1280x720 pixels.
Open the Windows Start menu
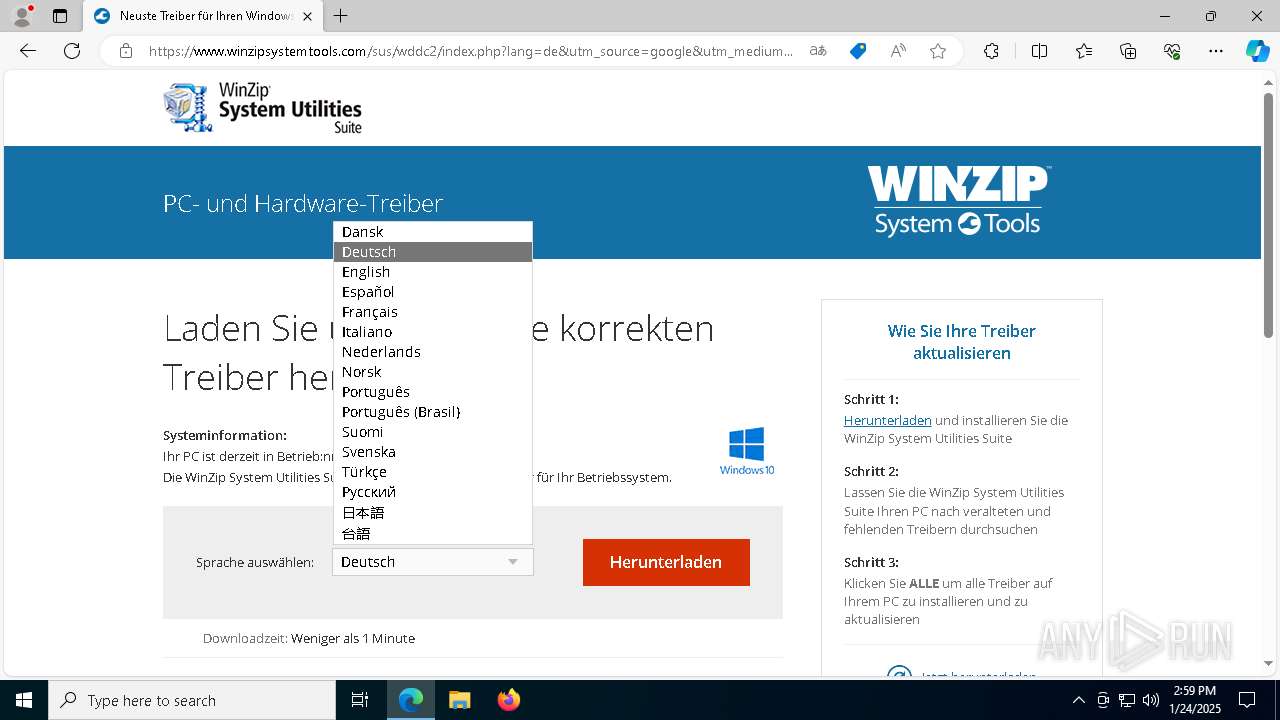(x=24, y=700)
